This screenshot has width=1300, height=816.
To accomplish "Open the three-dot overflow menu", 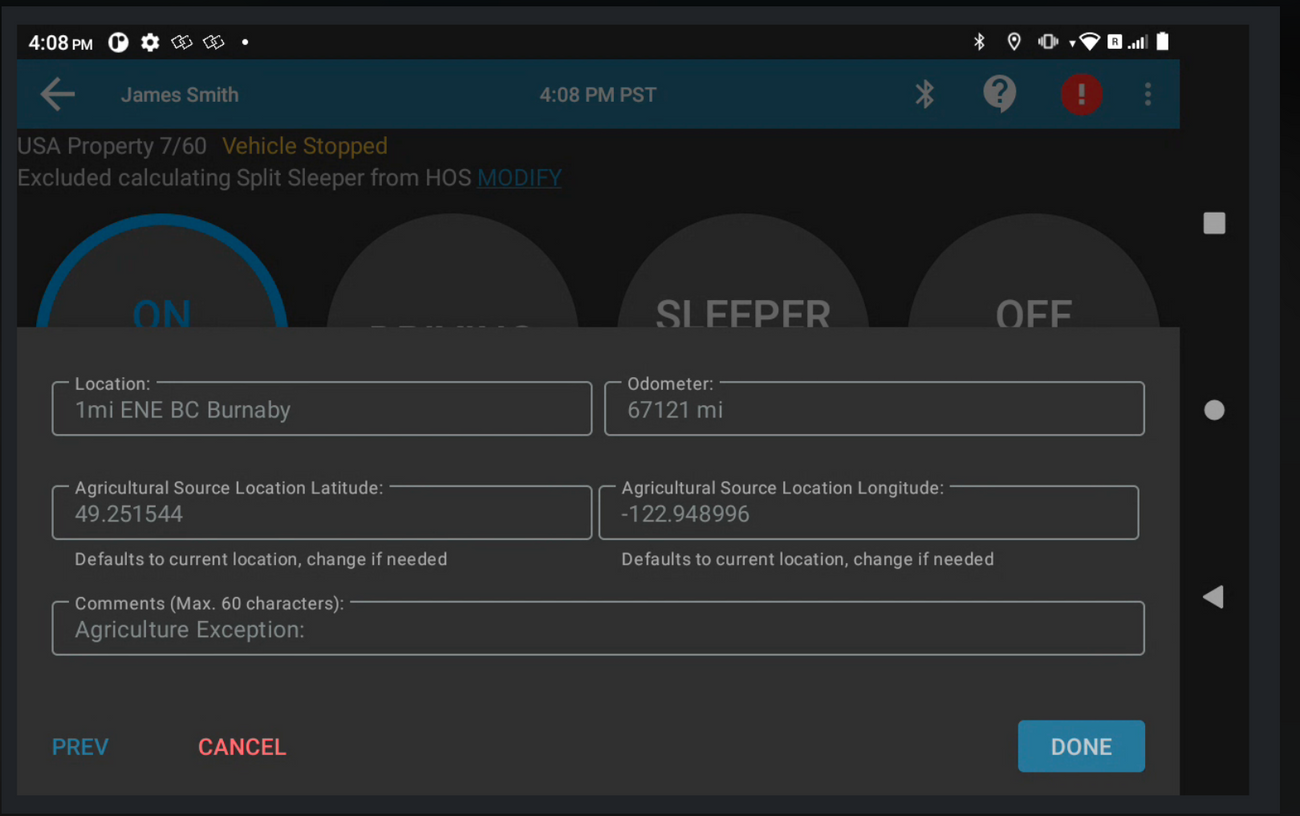I will 1147,95.
